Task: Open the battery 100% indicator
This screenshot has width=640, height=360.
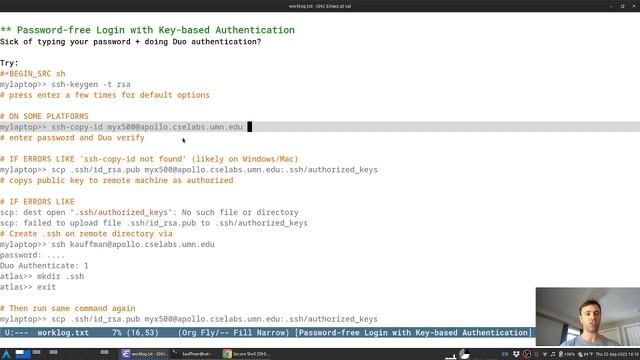Action: click(567, 354)
